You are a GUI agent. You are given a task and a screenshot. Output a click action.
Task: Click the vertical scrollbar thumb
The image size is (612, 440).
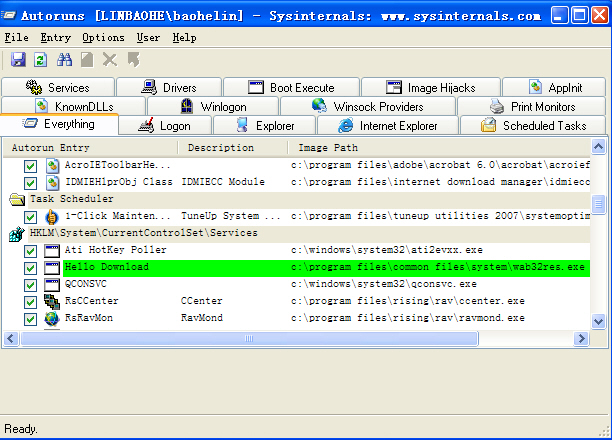pyautogui.click(x=598, y=204)
